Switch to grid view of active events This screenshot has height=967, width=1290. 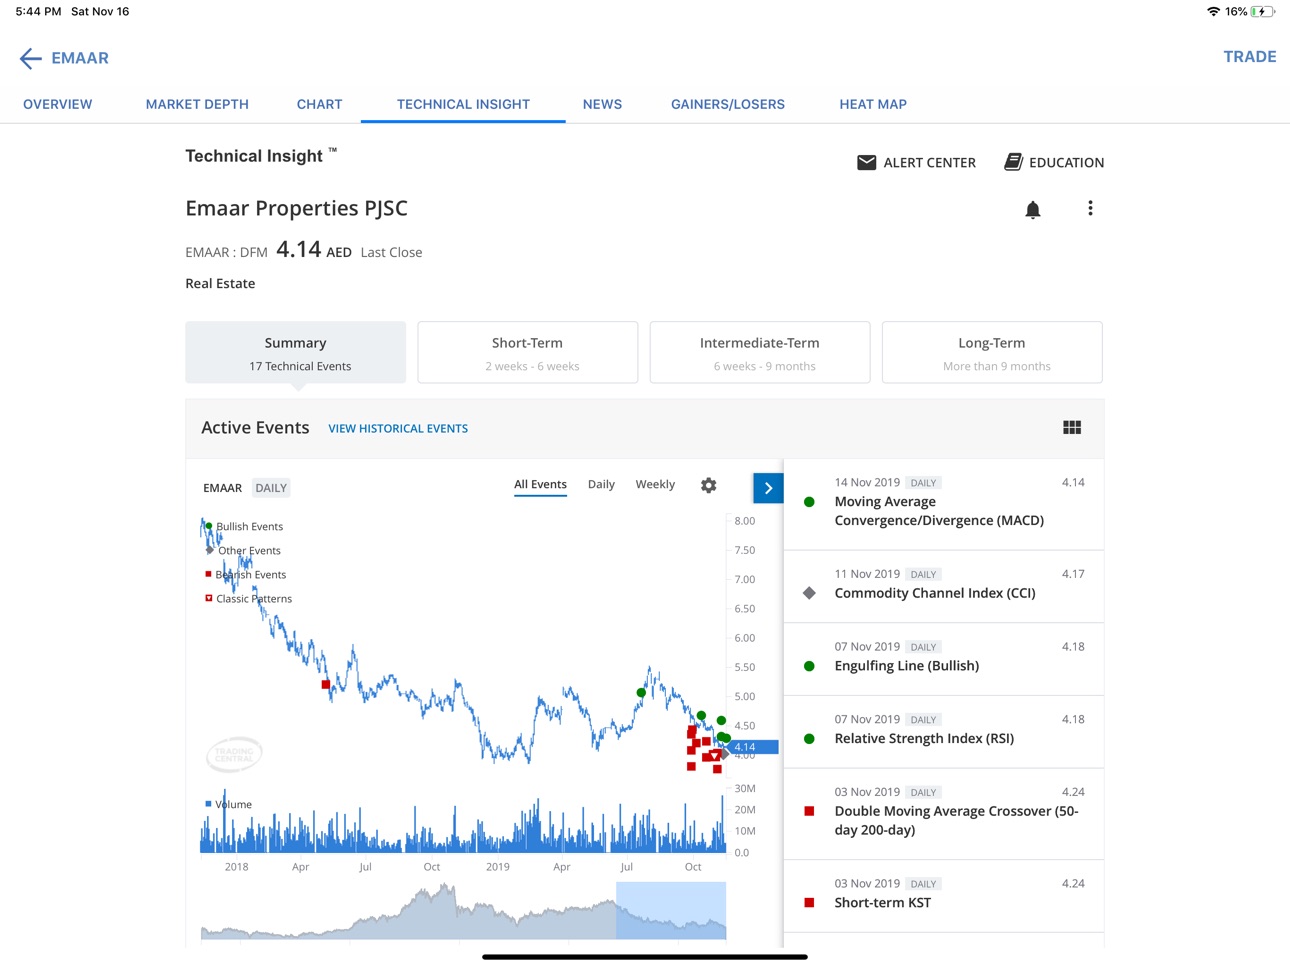[1072, 427]
